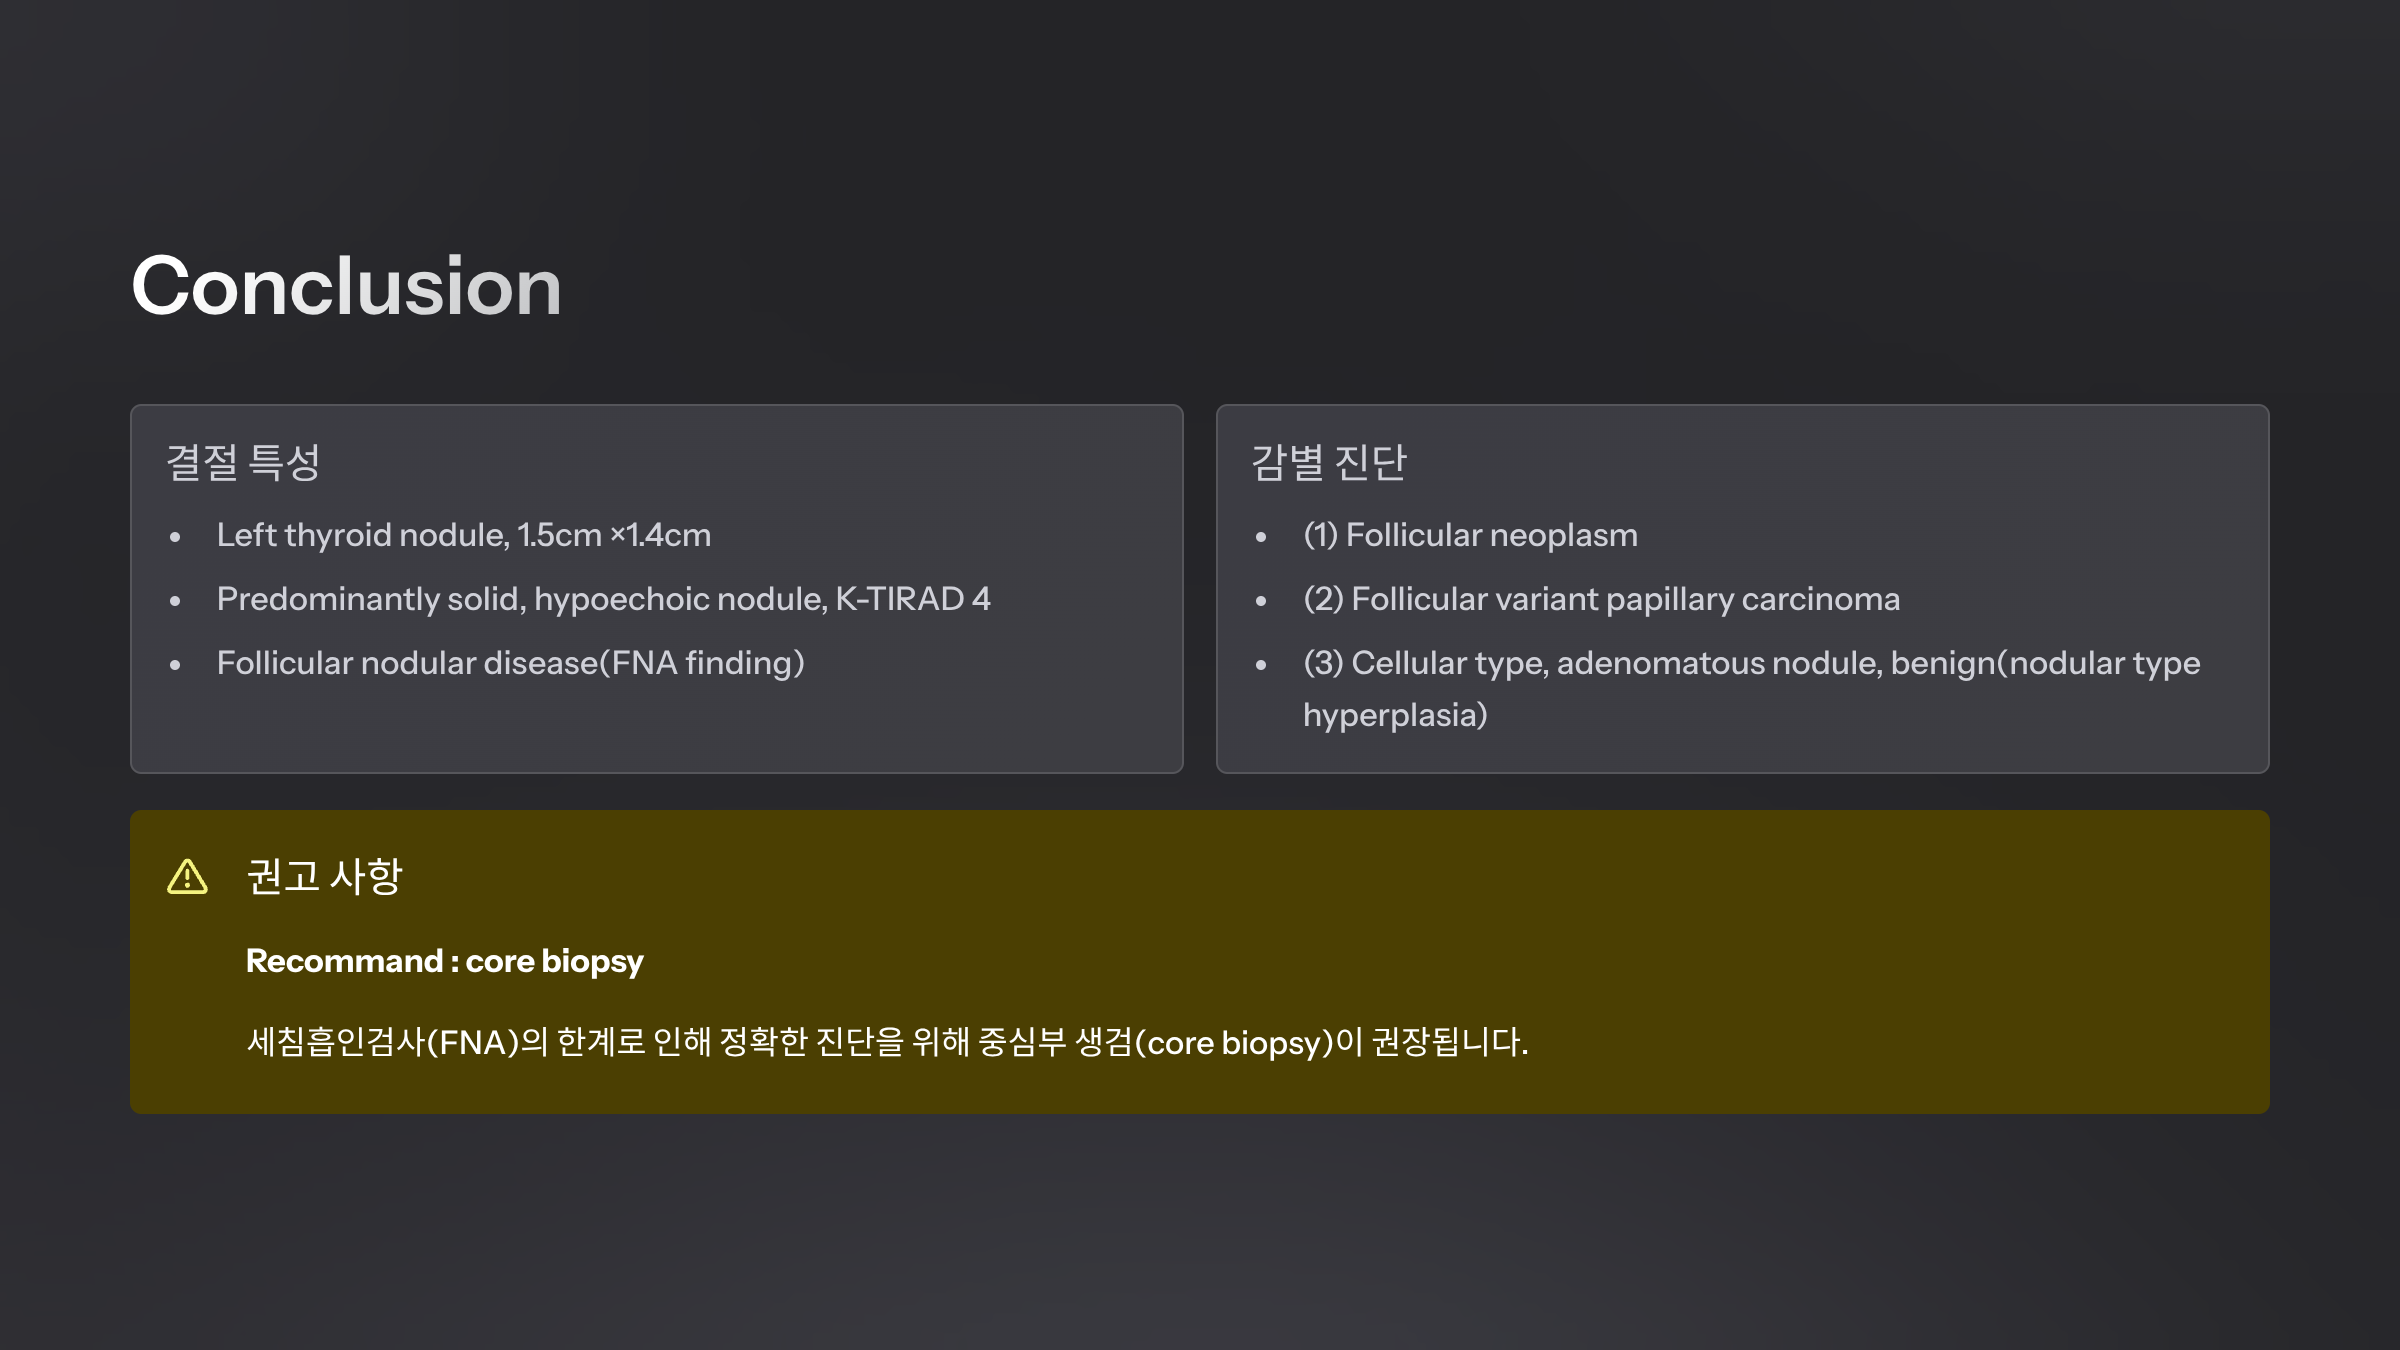The width and height of the screenshot is (2400, 1350).
Task: Click the 권고 사항 heading
Action: point(324,877)
